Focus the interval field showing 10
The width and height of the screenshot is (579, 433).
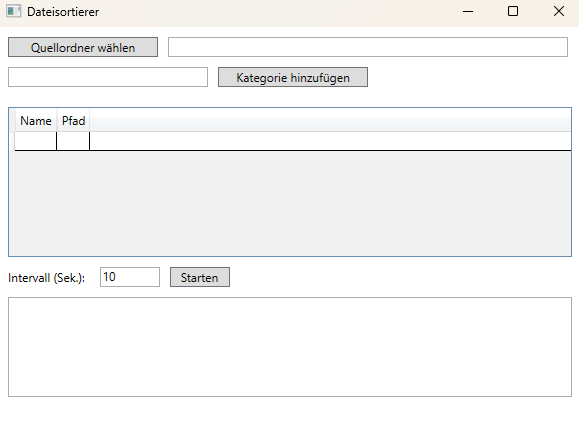tap(130, 277)
